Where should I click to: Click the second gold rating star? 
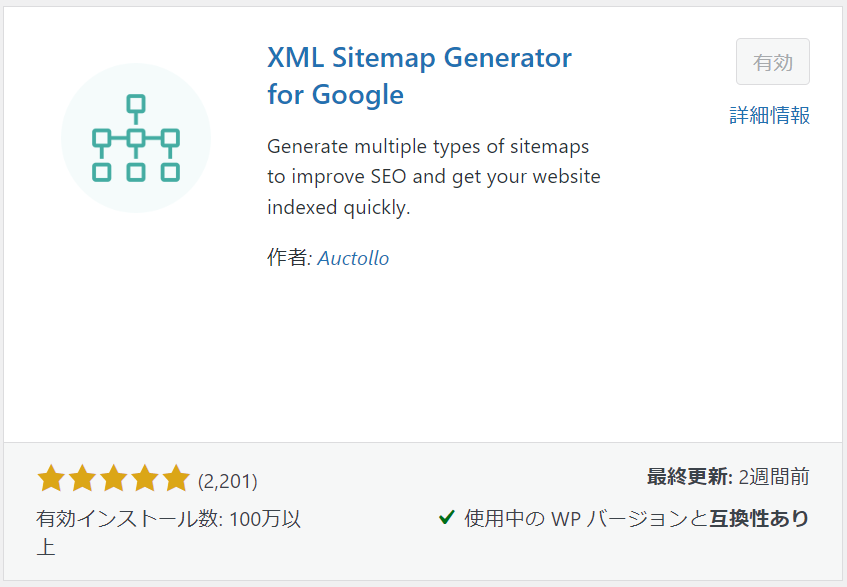(83, 478)
